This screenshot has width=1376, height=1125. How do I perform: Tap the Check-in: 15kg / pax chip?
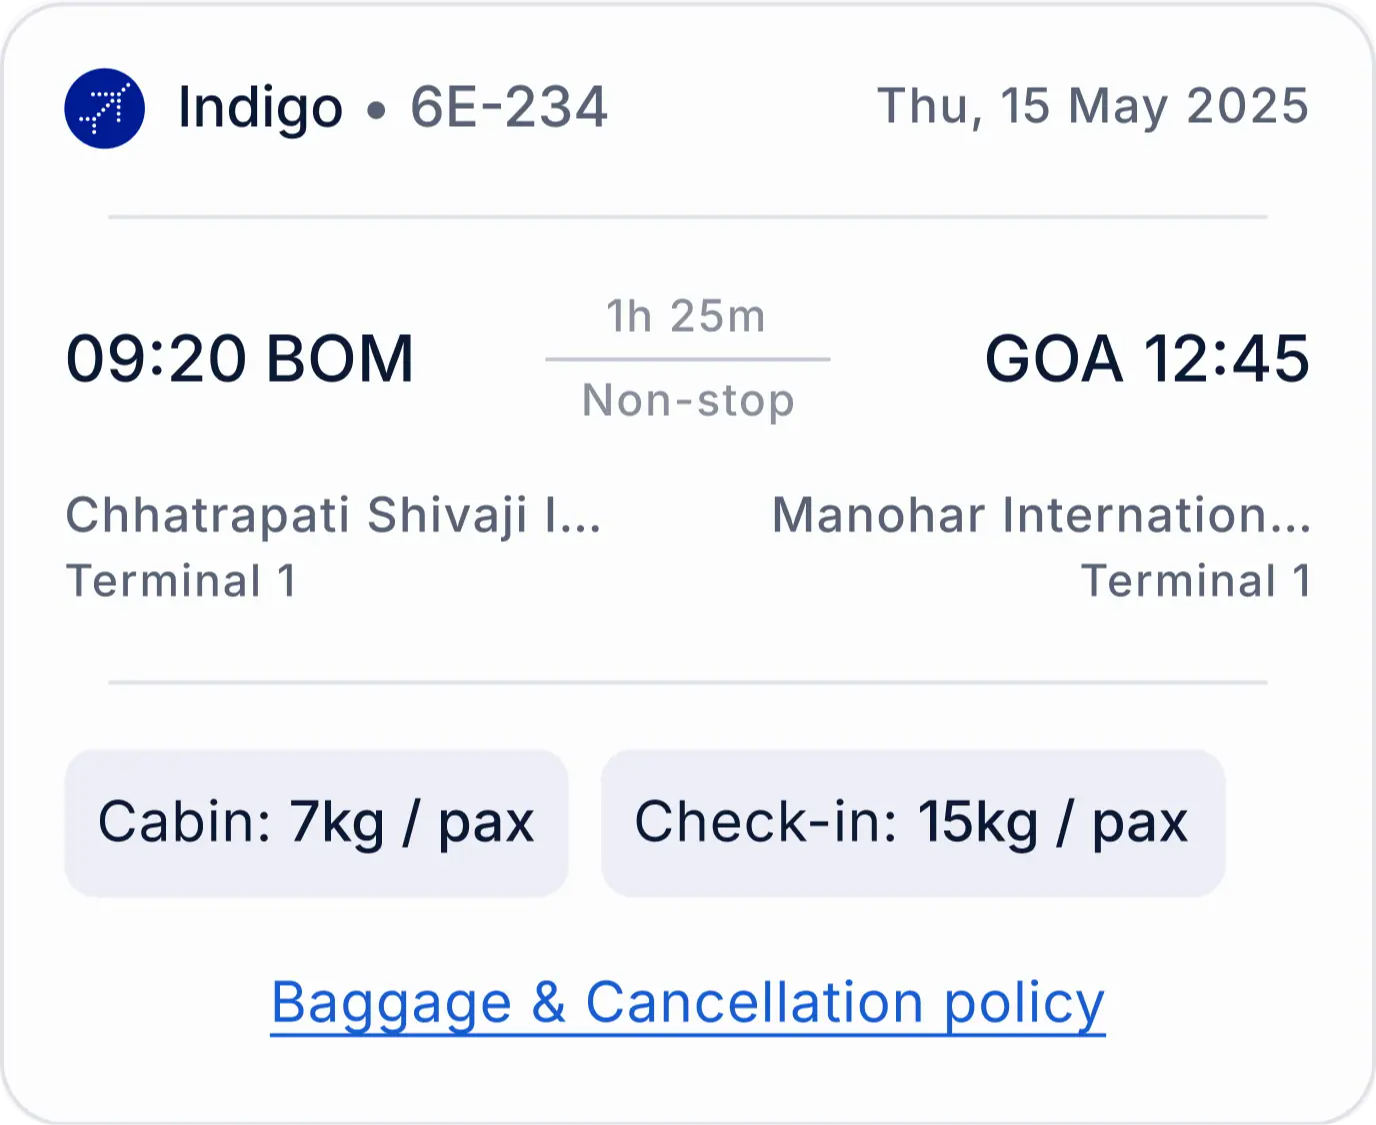[x=912, y=823]
